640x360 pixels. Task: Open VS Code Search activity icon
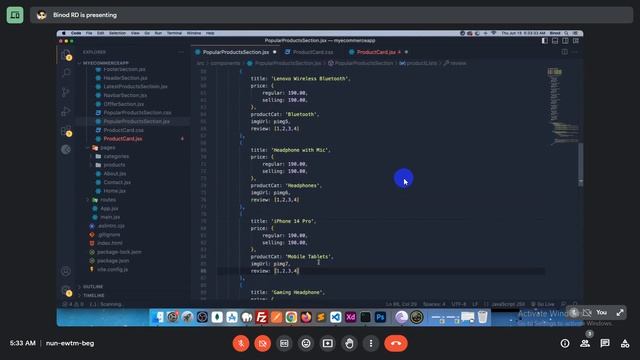(66, 73)
